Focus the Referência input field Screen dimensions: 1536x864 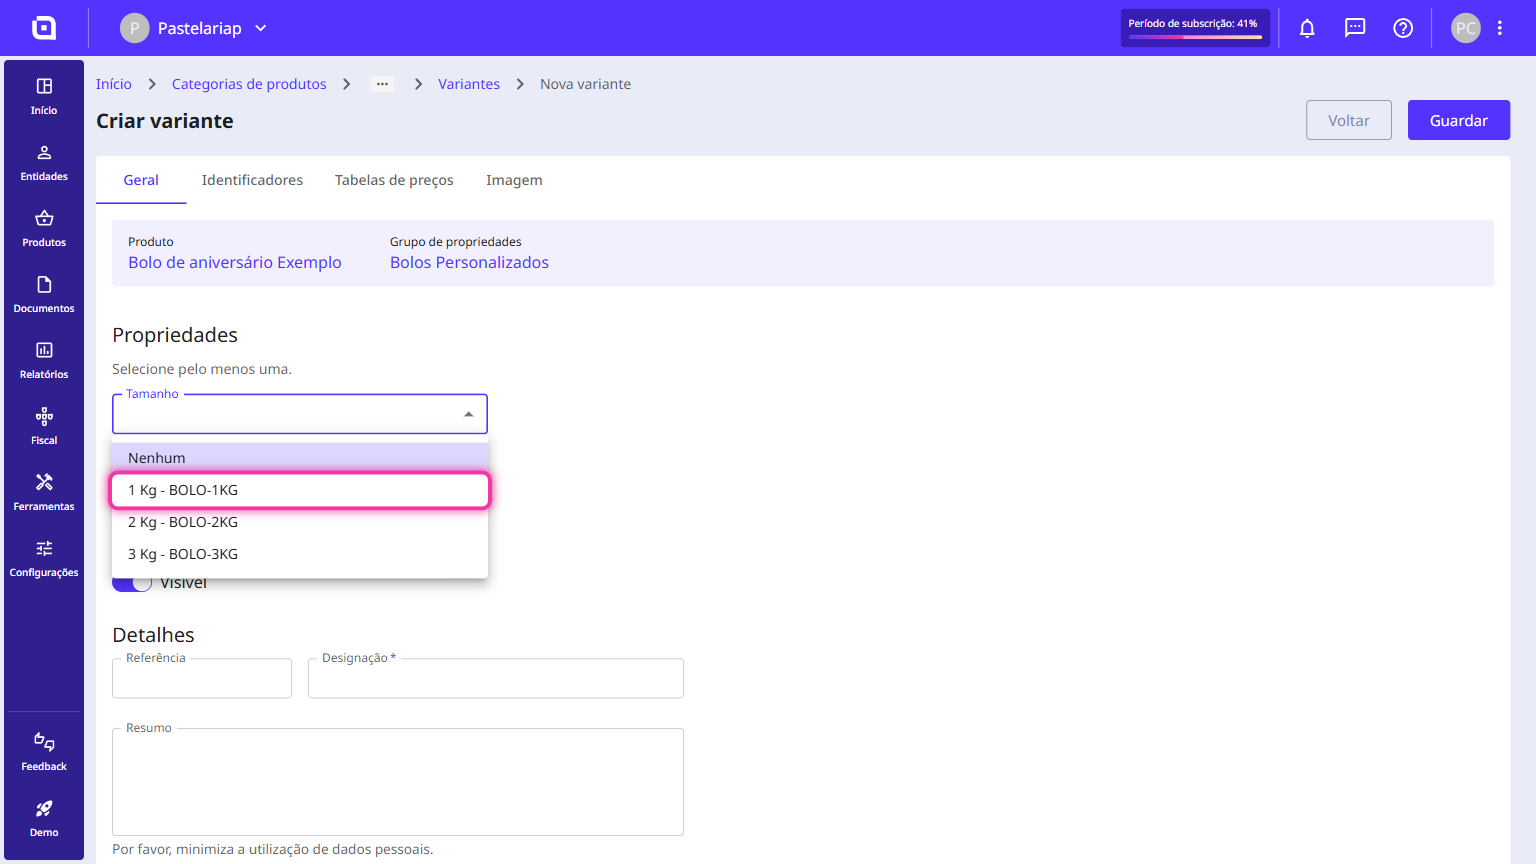[202, 678]
